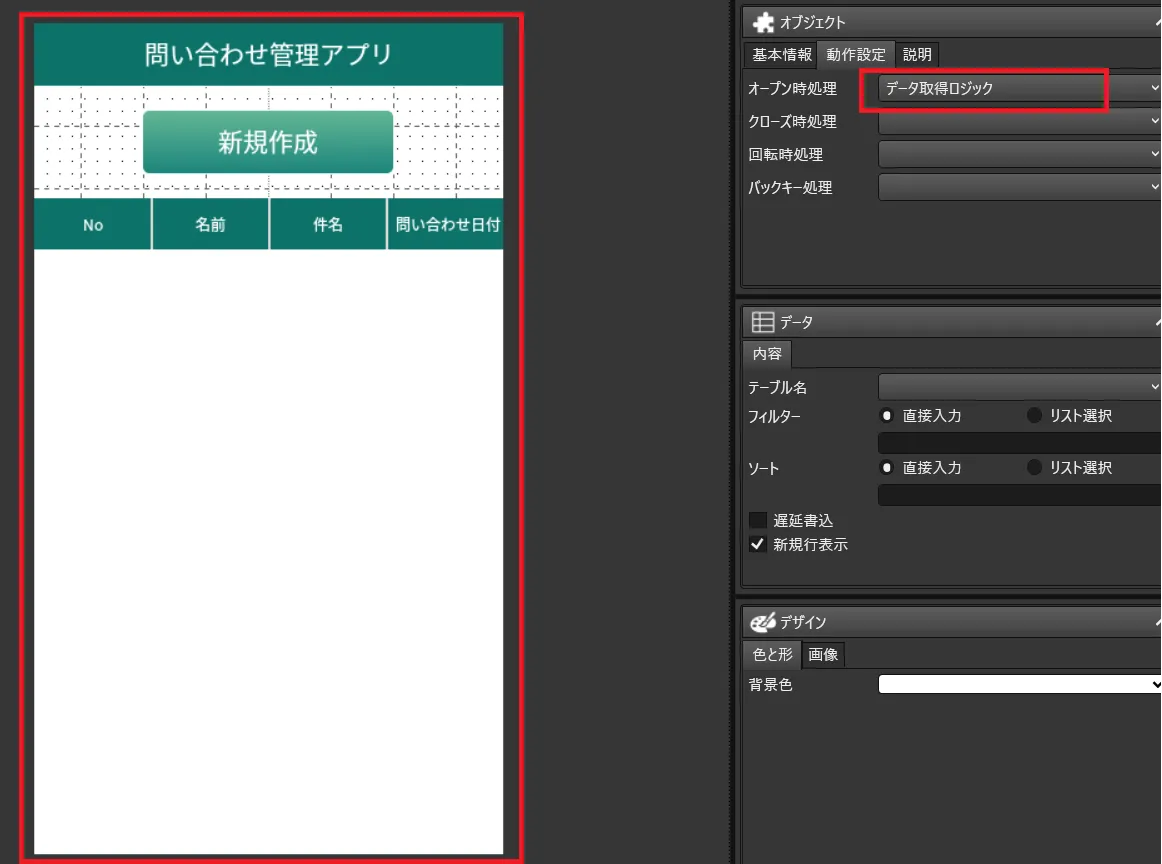This screenshot has height=864, width=1162.
Task: Select the 新規作成 button on canvas
Action: pyautogui.click(x=268, y=142)
